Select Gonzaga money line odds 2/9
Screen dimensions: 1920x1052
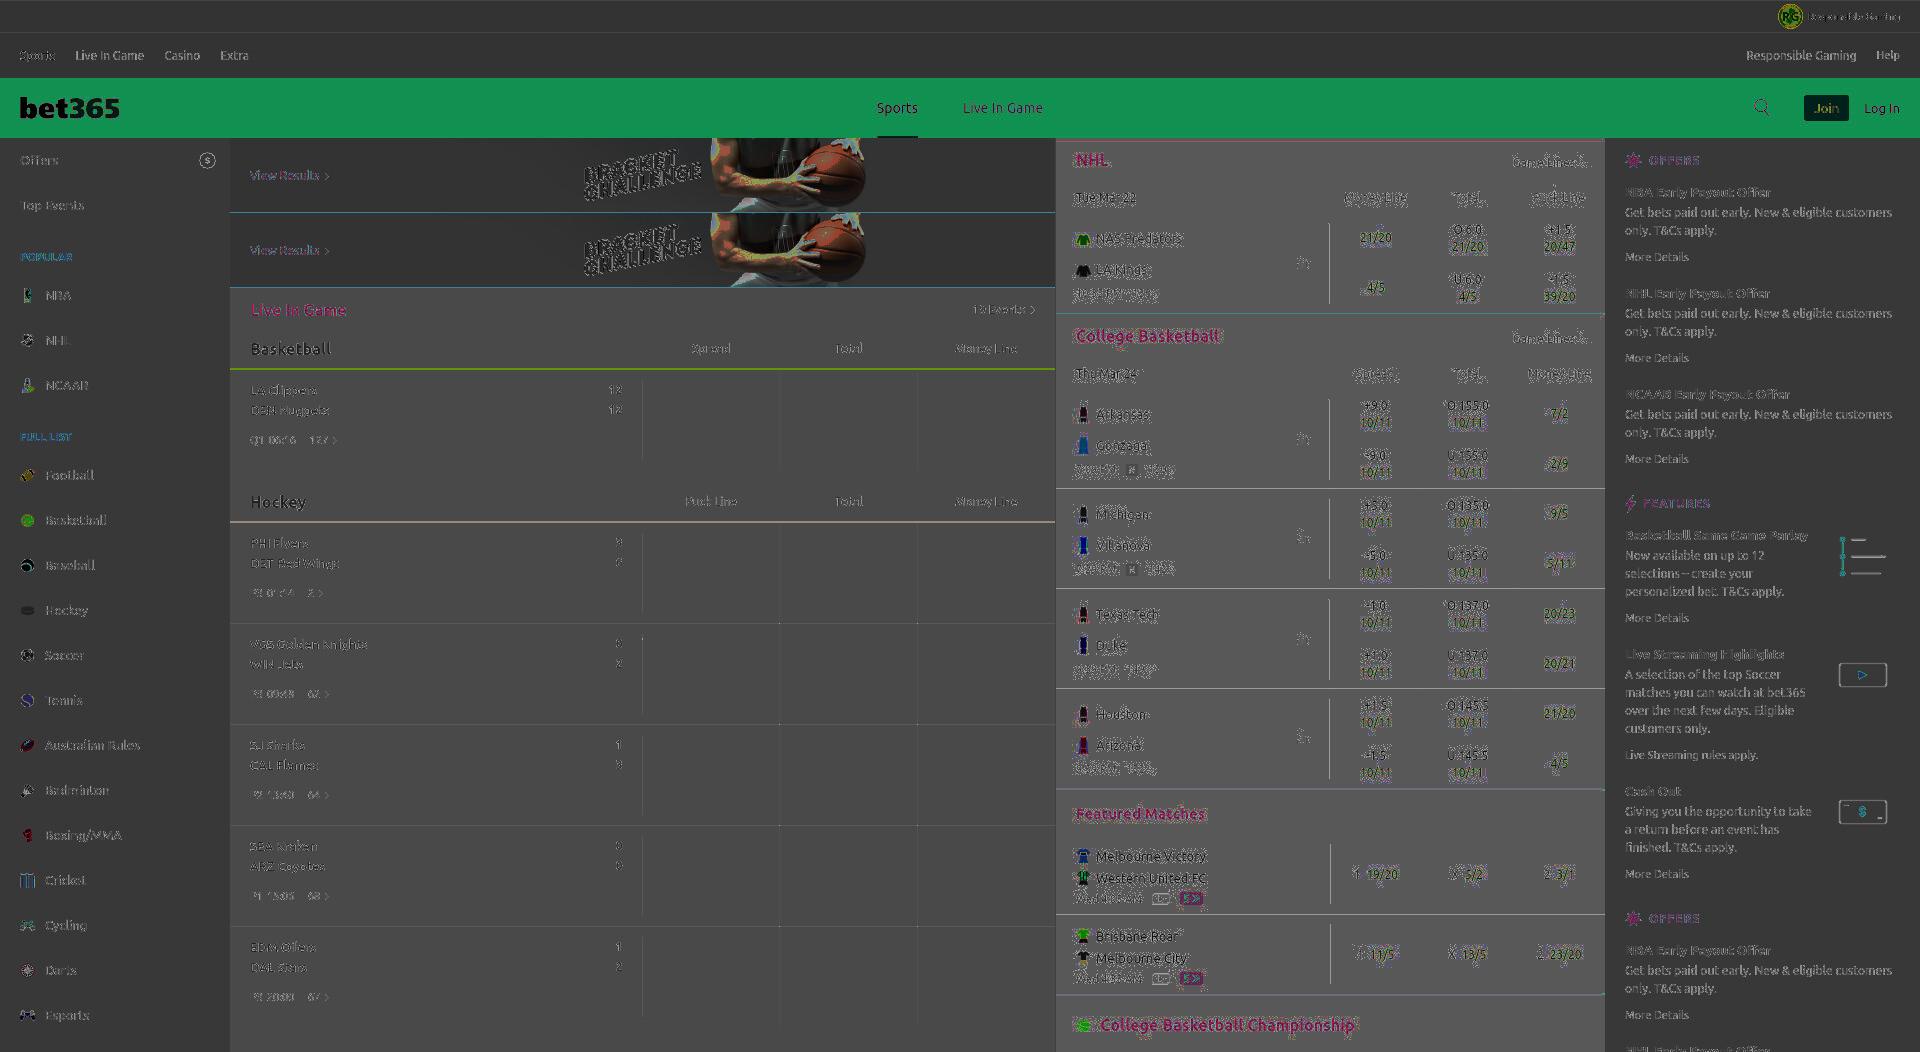(x=1558, y=464)
